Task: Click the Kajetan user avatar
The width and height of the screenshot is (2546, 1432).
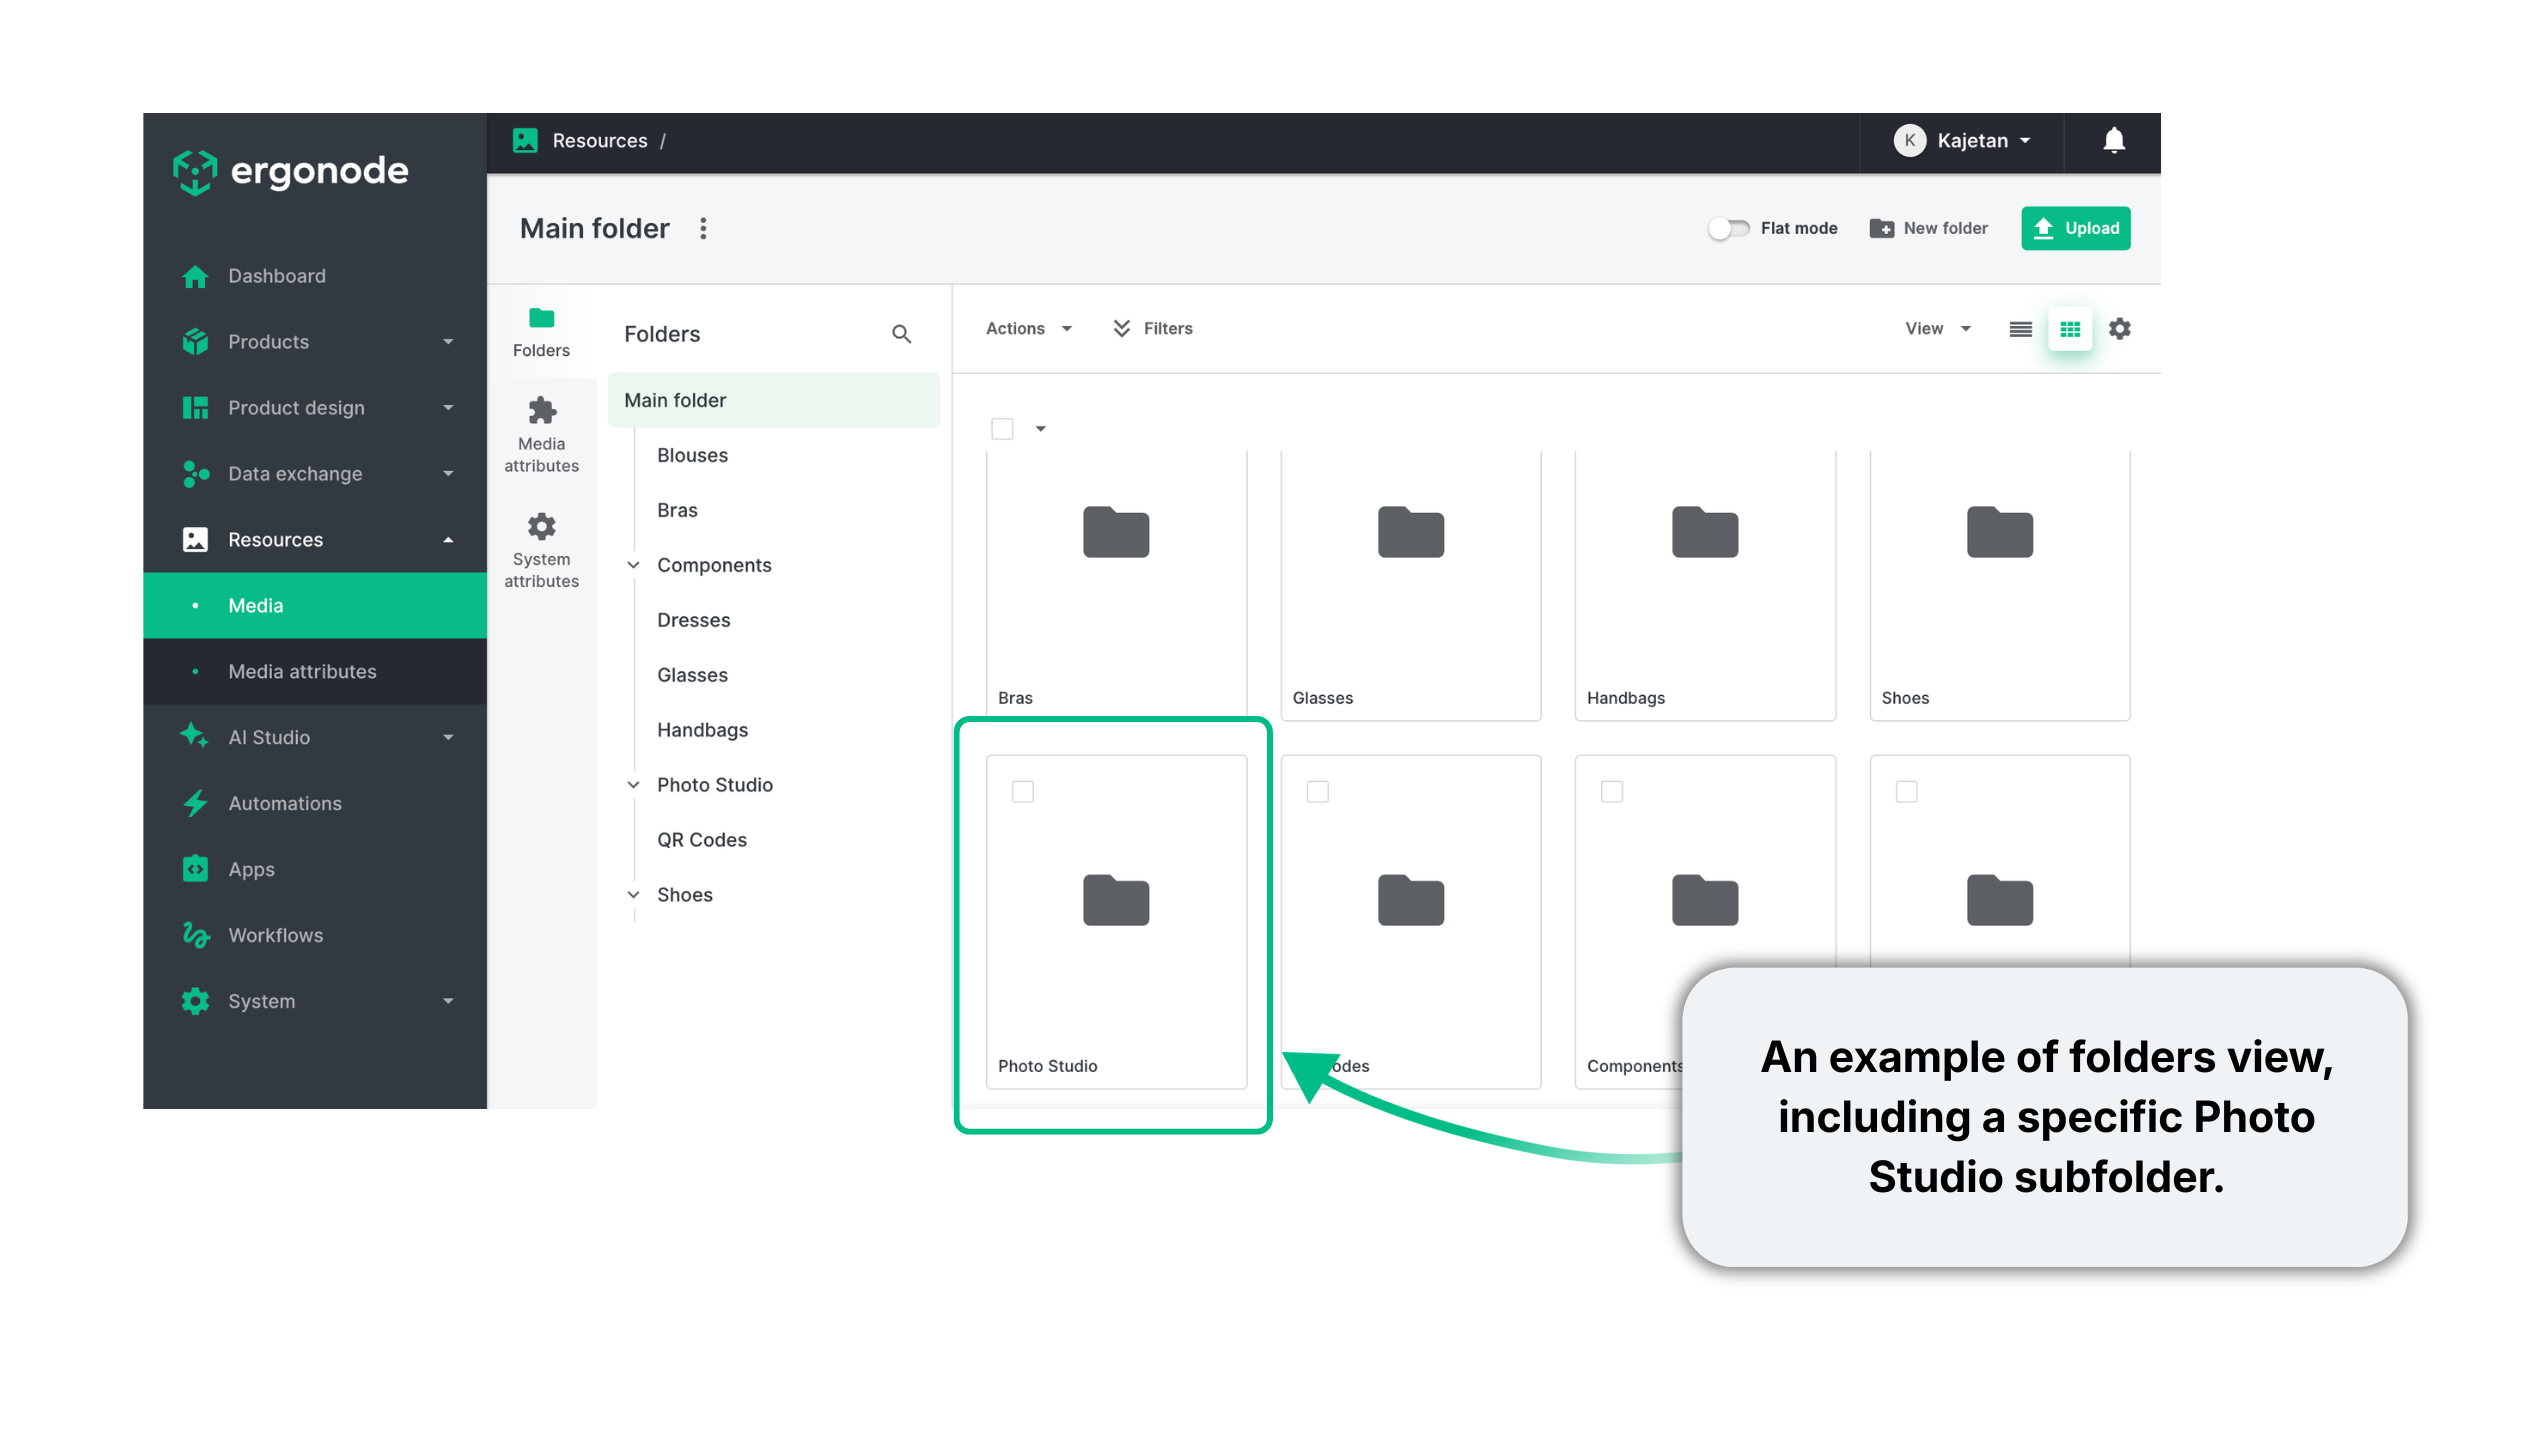Action: (x=1910, y=141)
